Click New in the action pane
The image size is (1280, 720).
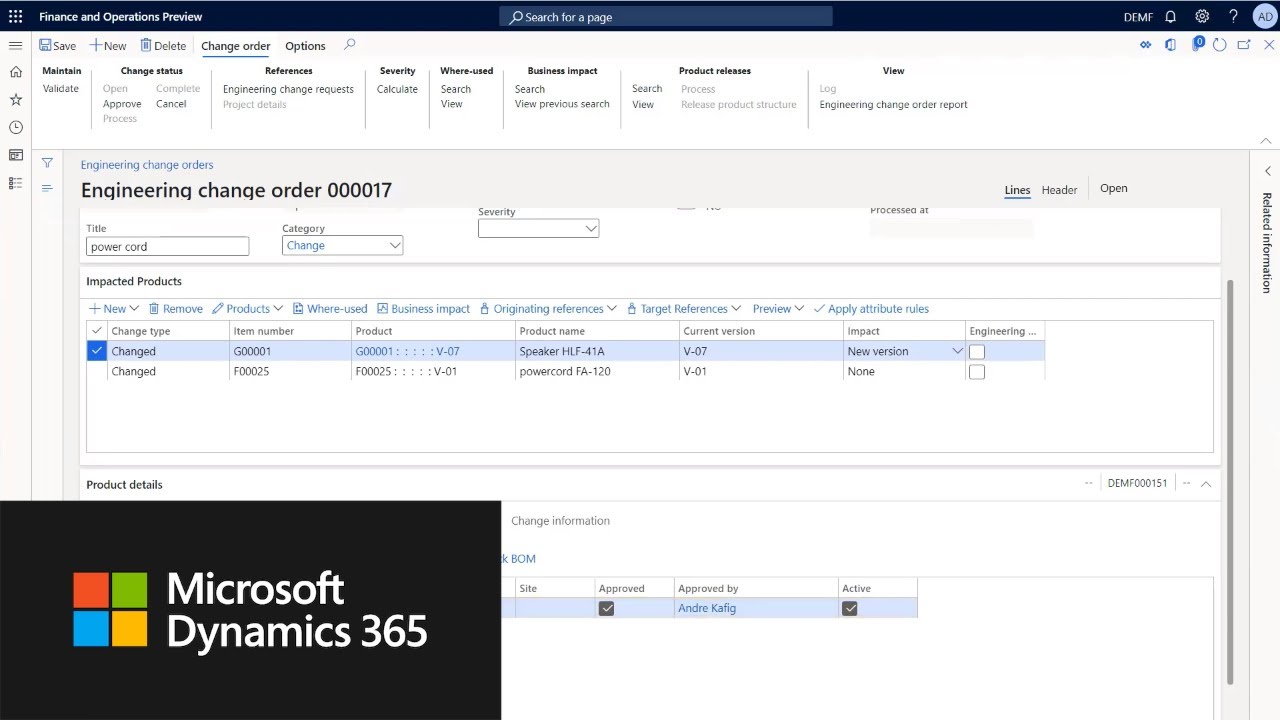[x=108, y=46]
